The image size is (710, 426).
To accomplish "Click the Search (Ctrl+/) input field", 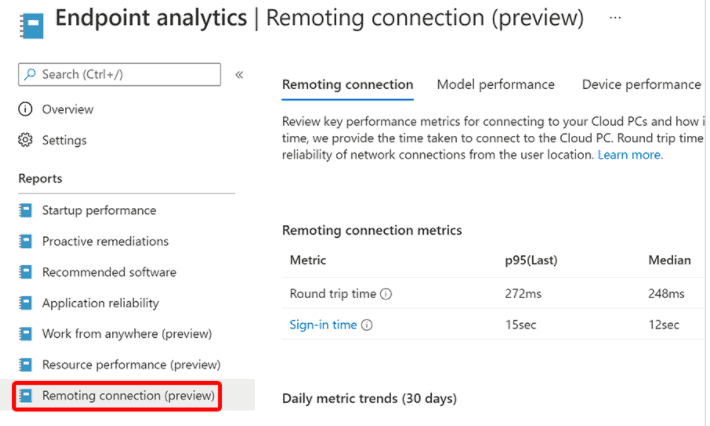I will pos(120,74).
